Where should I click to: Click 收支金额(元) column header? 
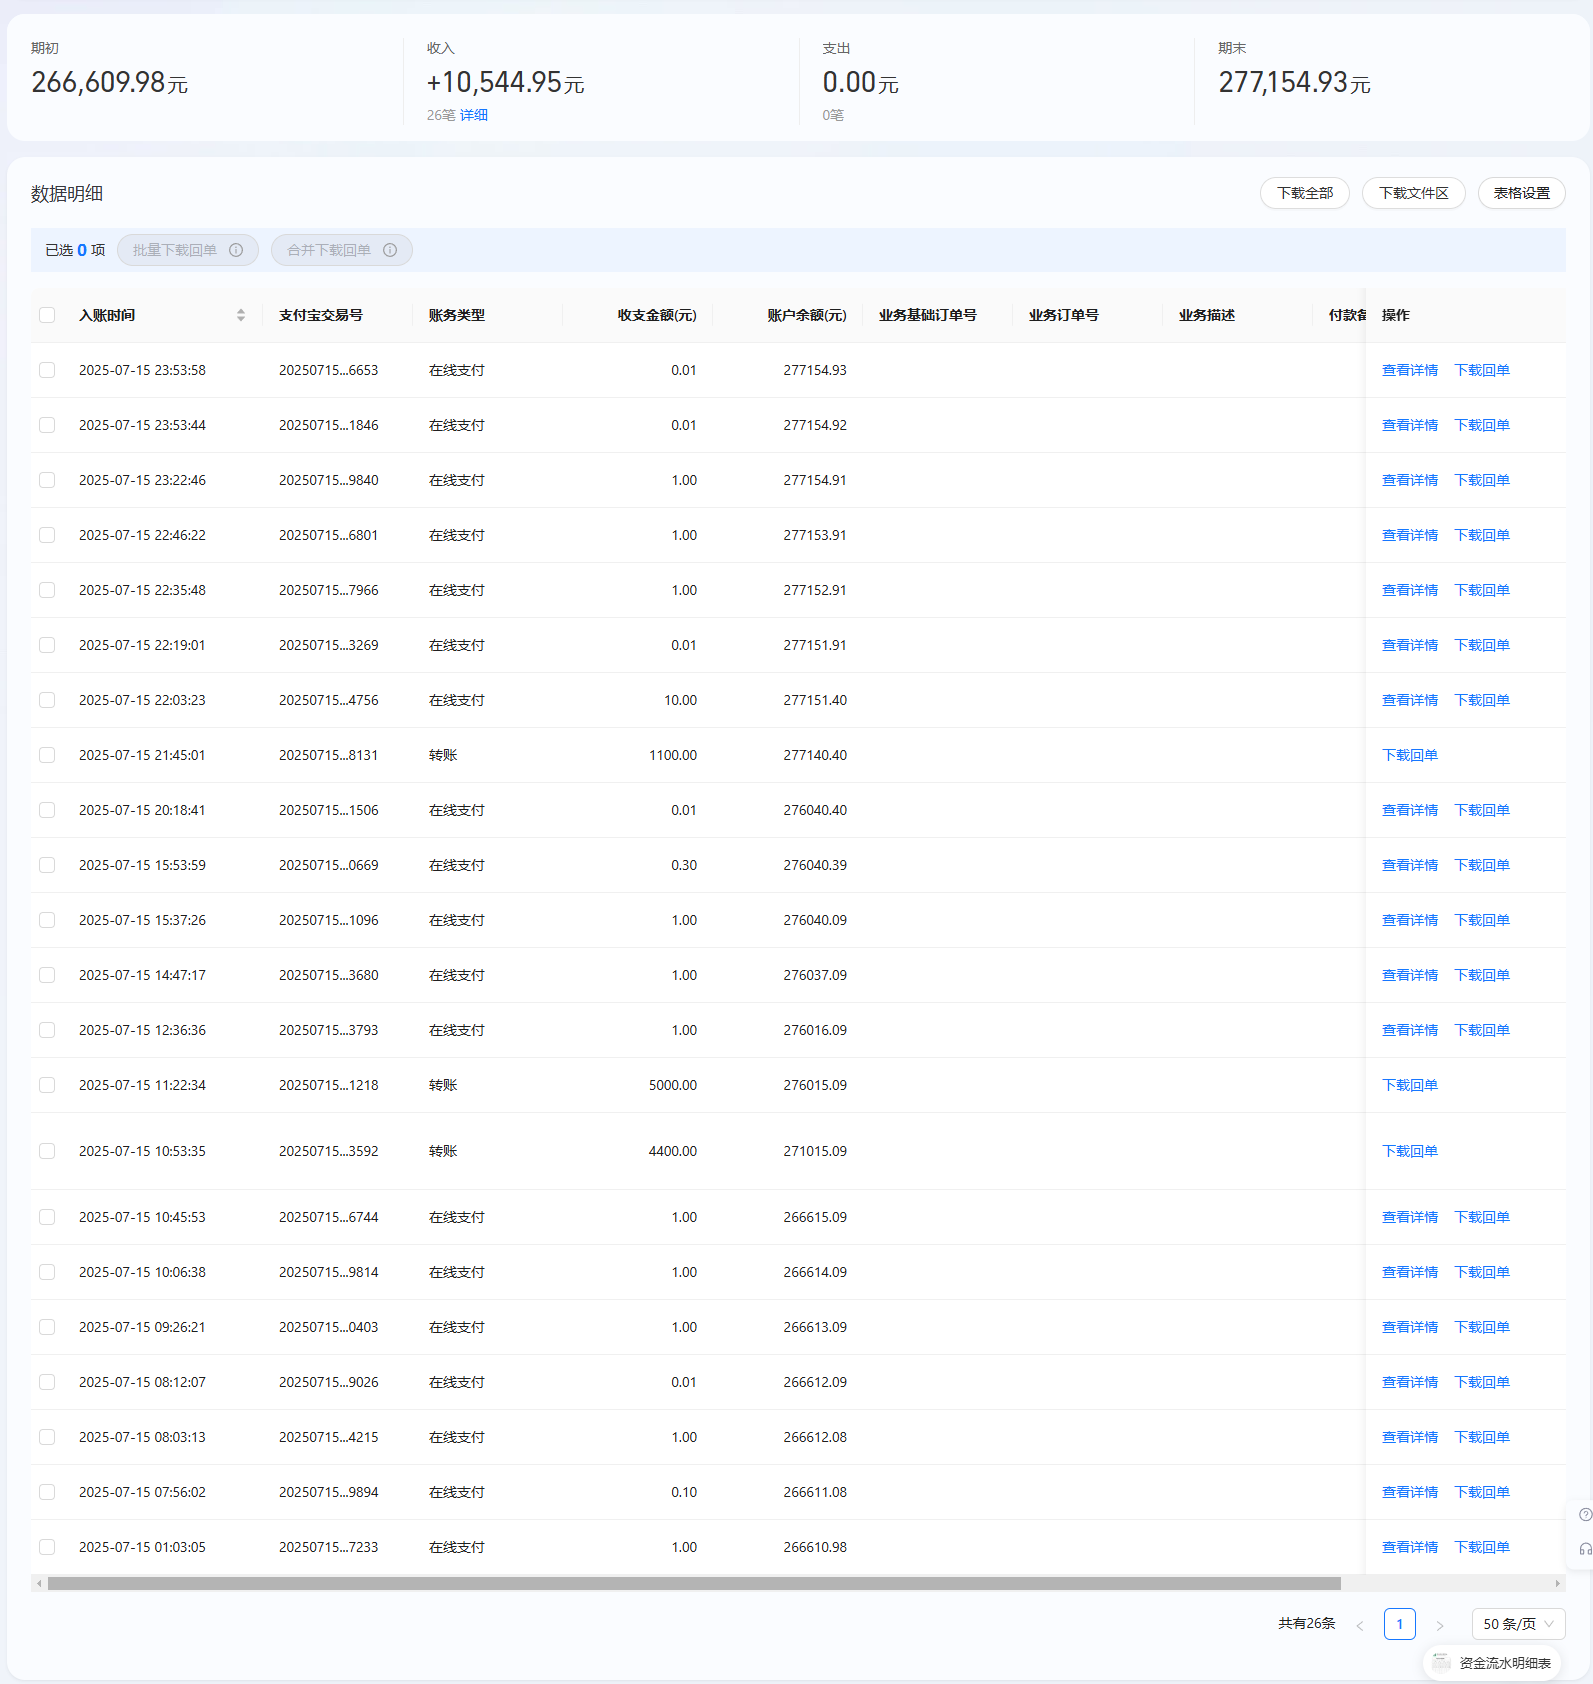tap(657, 315)
